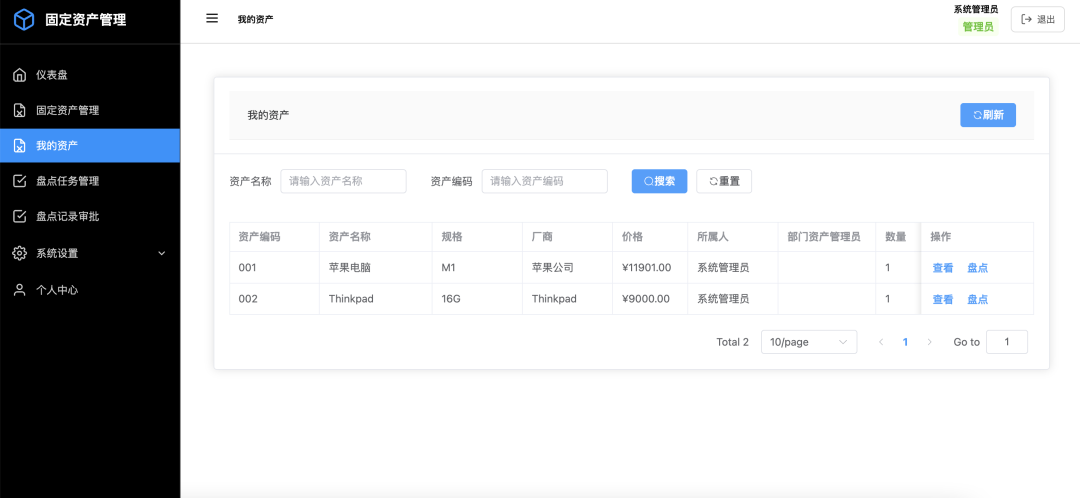Viewport: 1080px width, 498px height.
Task: Open the 10/page size dropdown
Action: pos(809,342)
